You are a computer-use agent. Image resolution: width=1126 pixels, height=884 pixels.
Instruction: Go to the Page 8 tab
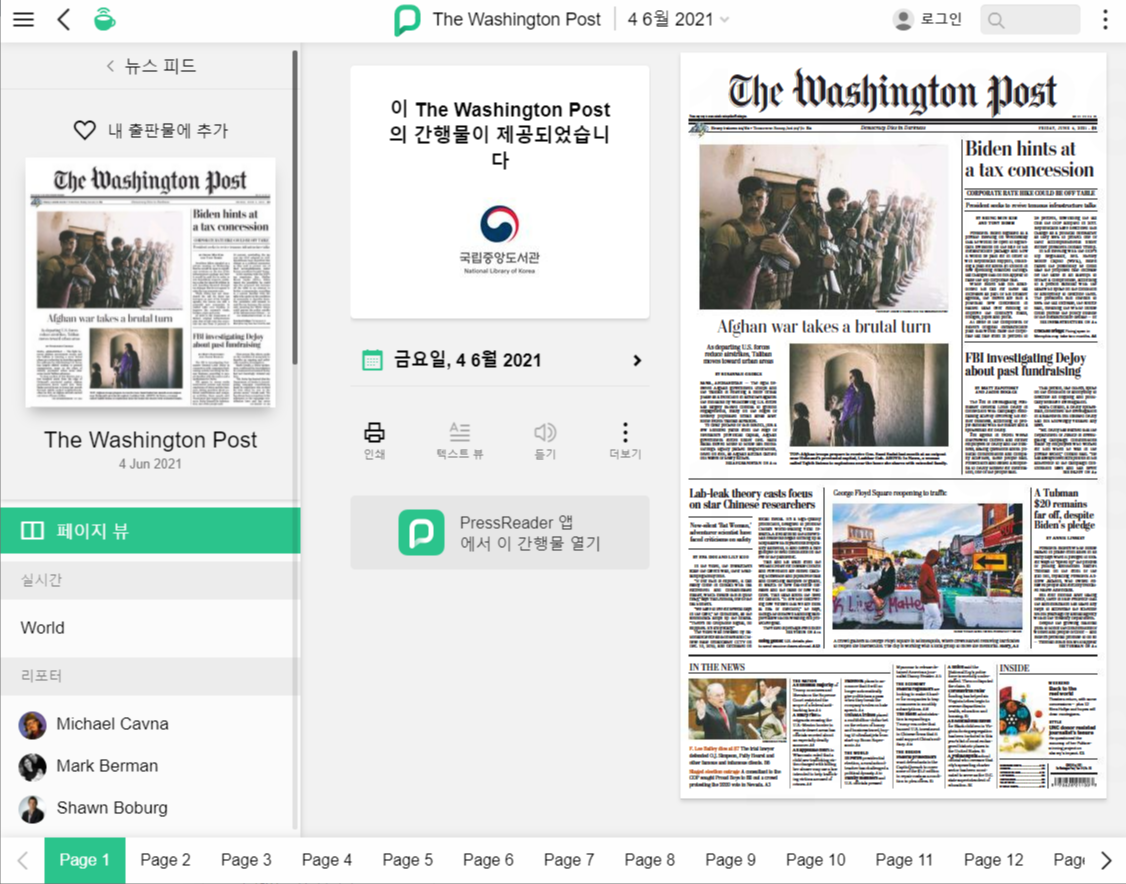click(x=650, y=860)
